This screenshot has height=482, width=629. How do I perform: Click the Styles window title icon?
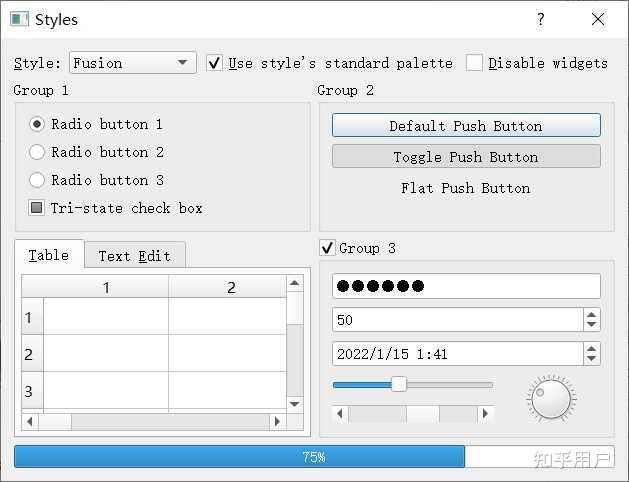coord(19,19)
